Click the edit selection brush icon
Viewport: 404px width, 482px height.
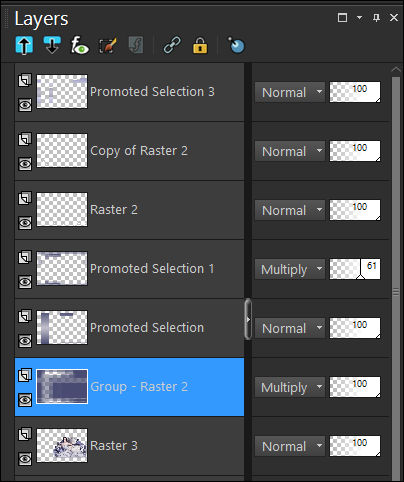click(x=108, y=45)
